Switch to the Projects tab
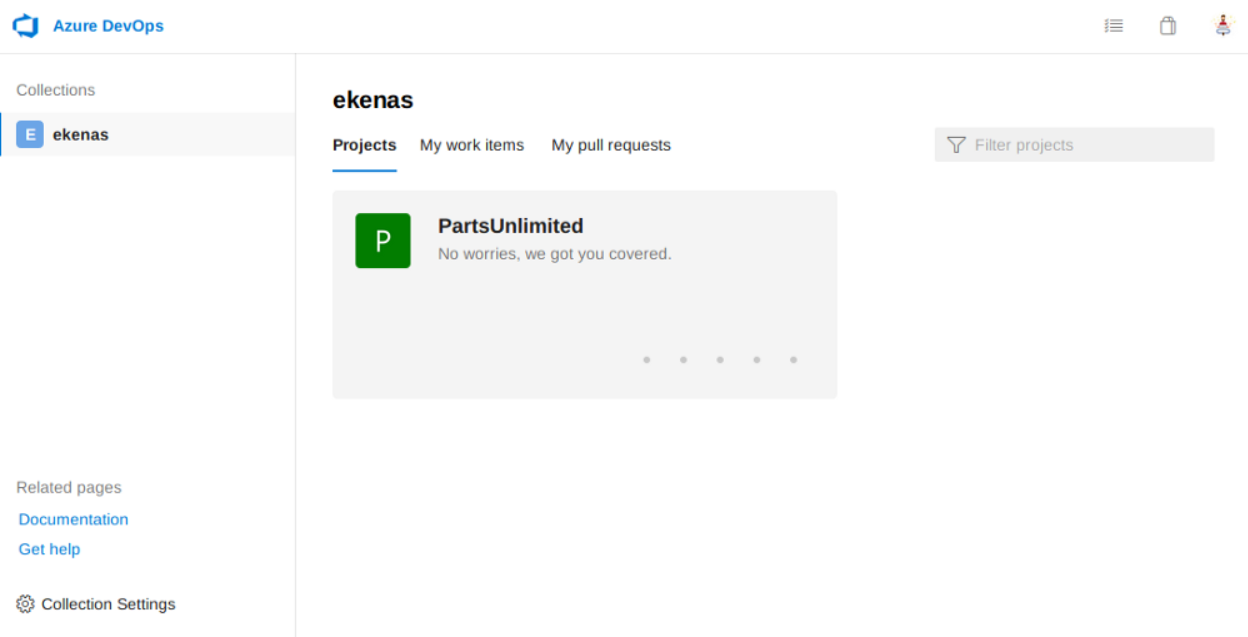Viewport: 1248px width, 637px height. point(364,145)
